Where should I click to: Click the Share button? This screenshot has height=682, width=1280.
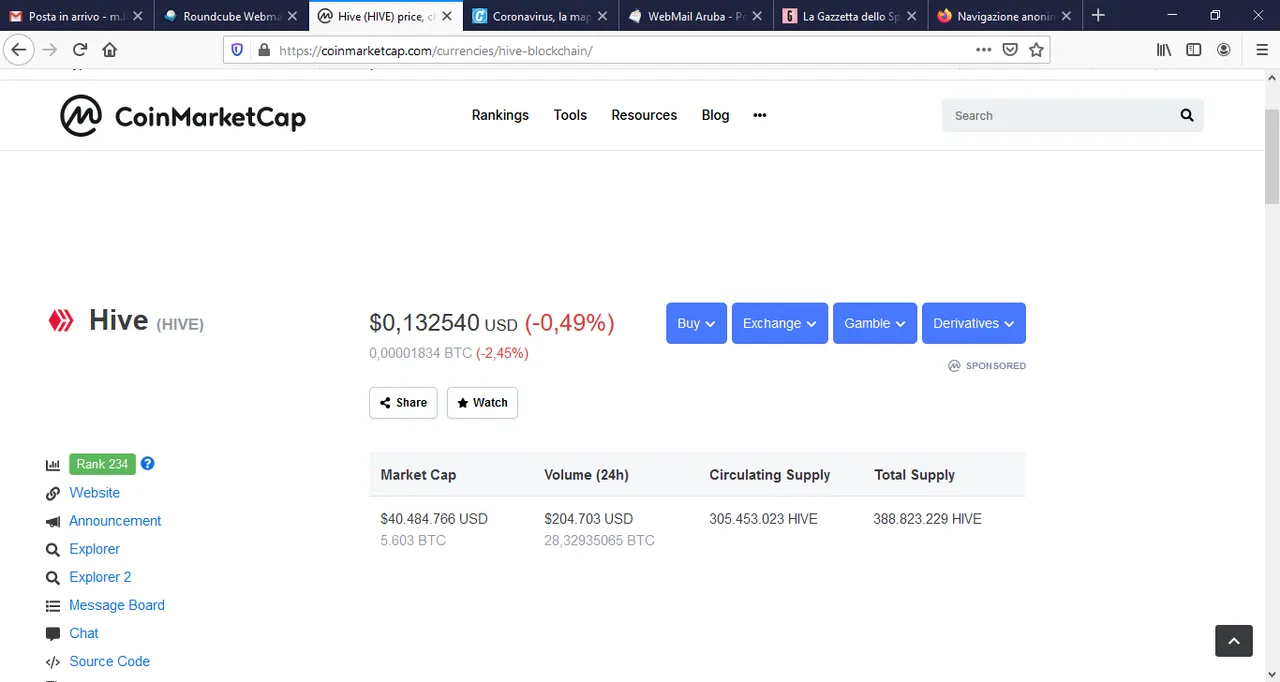[x=403, y=402]
